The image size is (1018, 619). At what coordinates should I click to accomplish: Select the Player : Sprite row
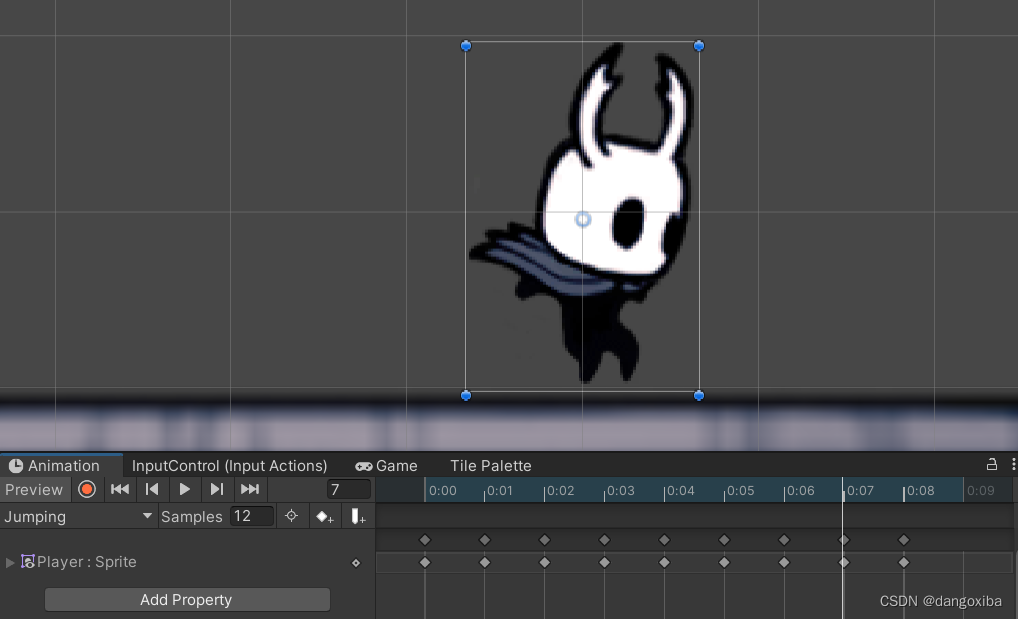(188, 562)
